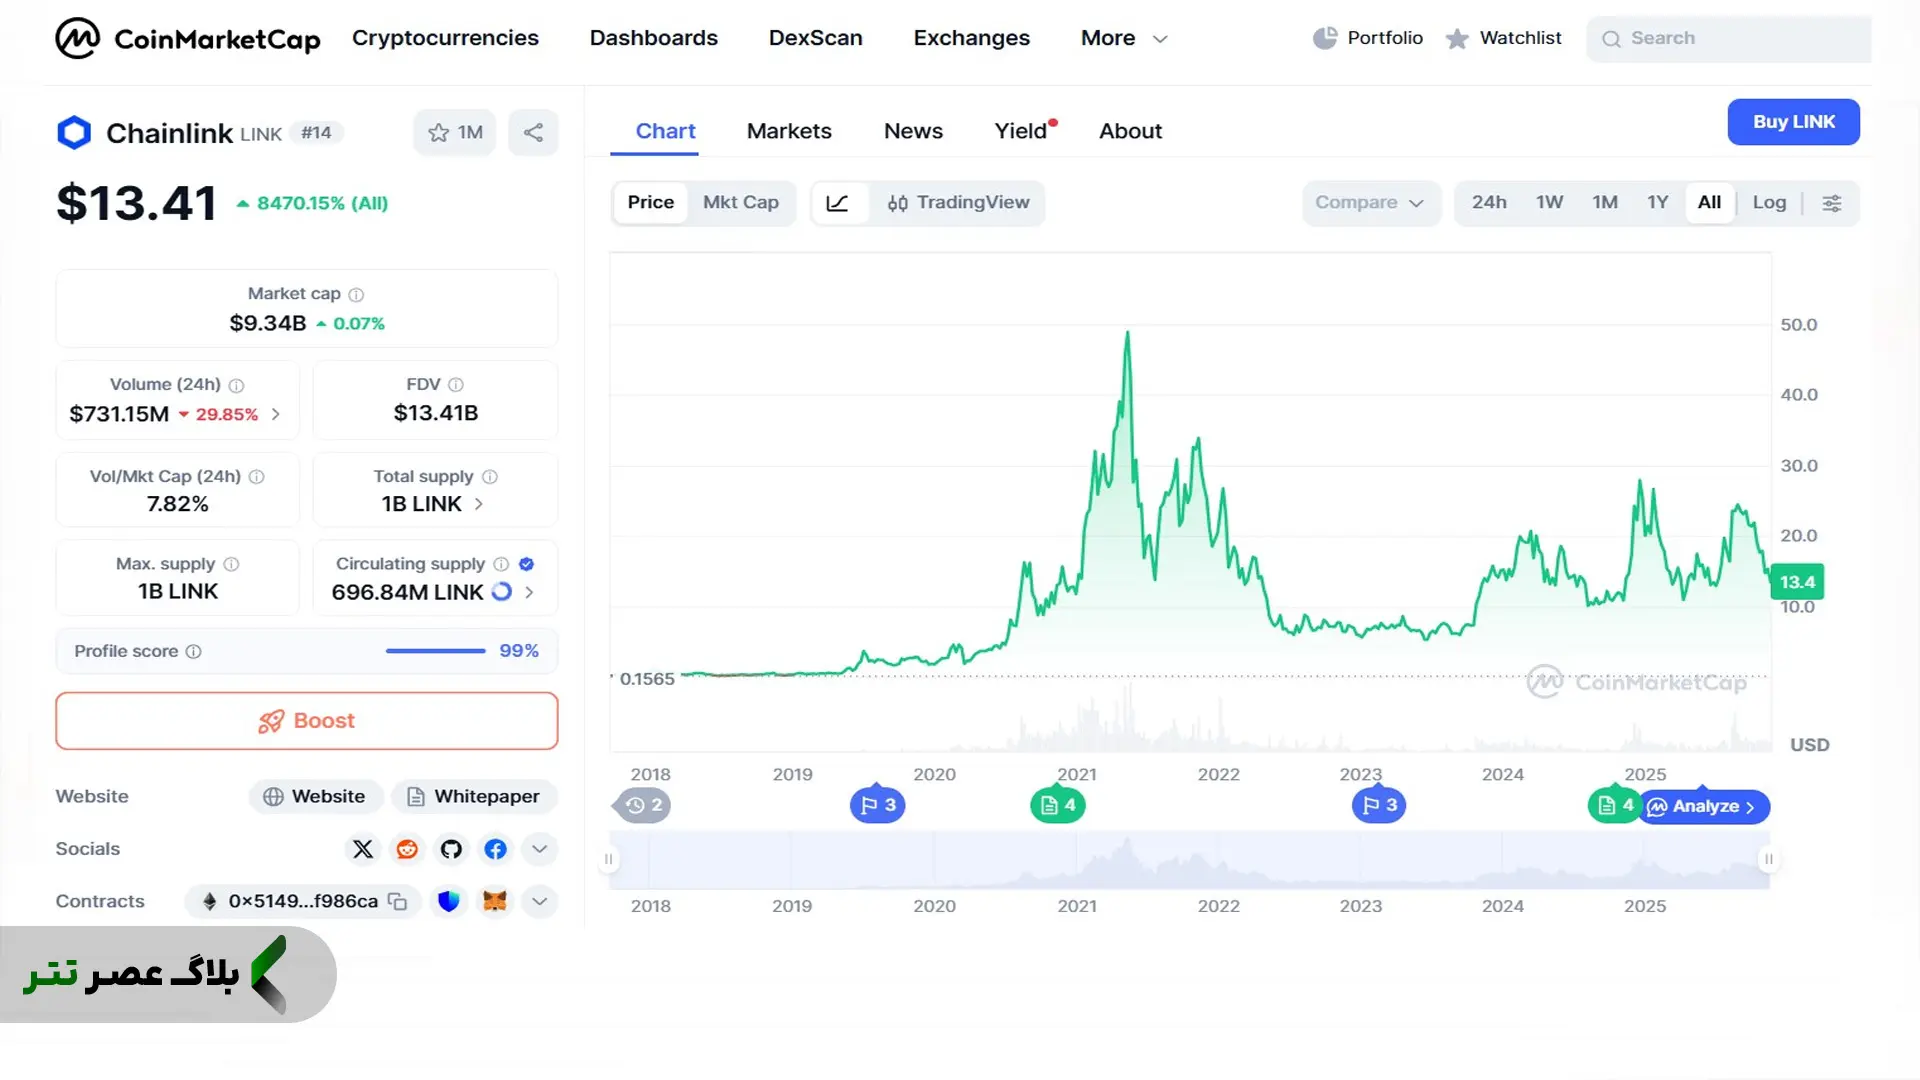Click Circulating supply info icon
Viewport: 1920px width, 1080px height.
tap(501, 564)
